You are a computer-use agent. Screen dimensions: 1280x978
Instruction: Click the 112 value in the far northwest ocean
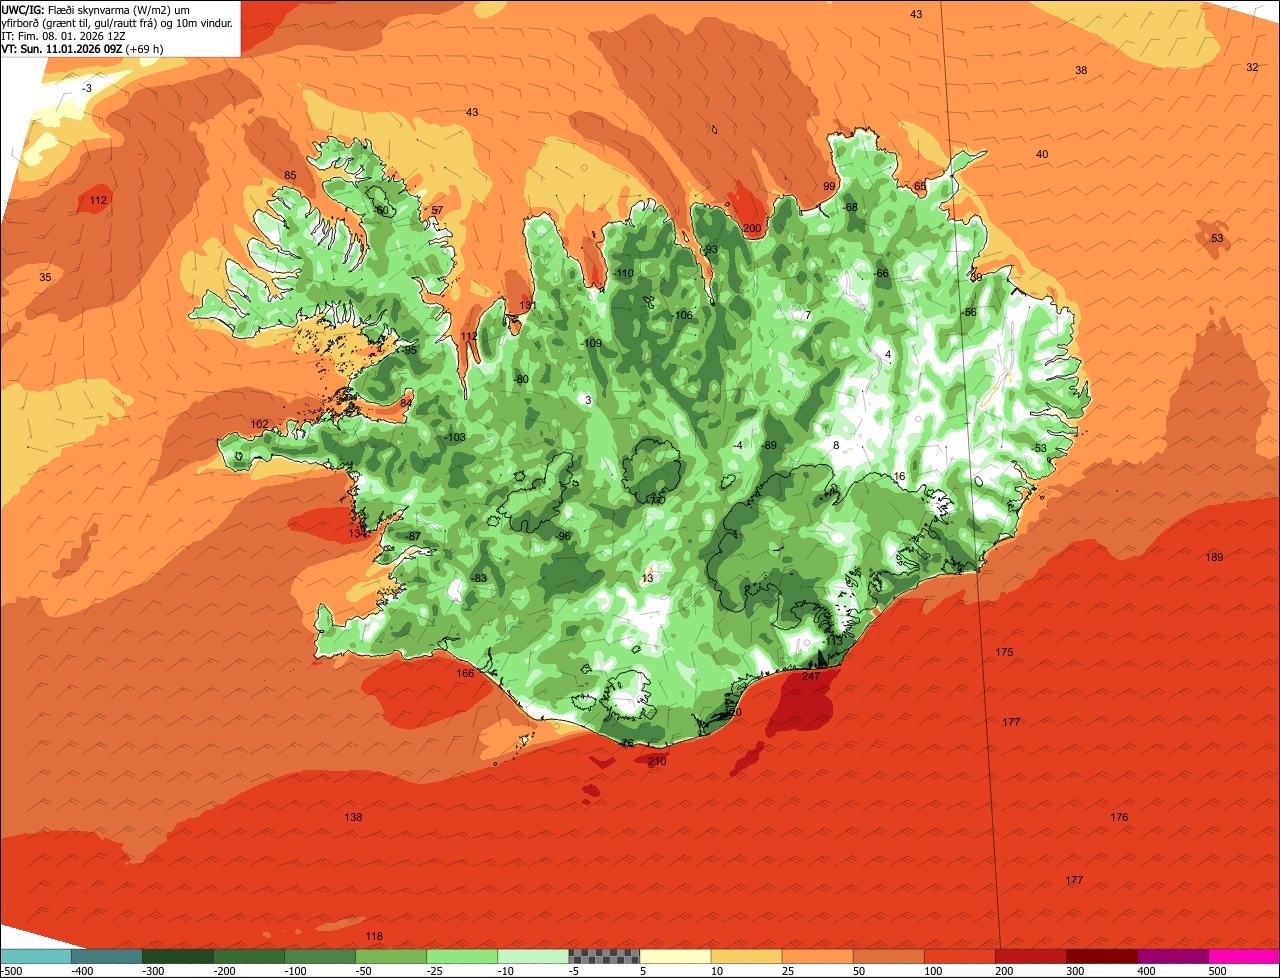click(x=98, y=200)
